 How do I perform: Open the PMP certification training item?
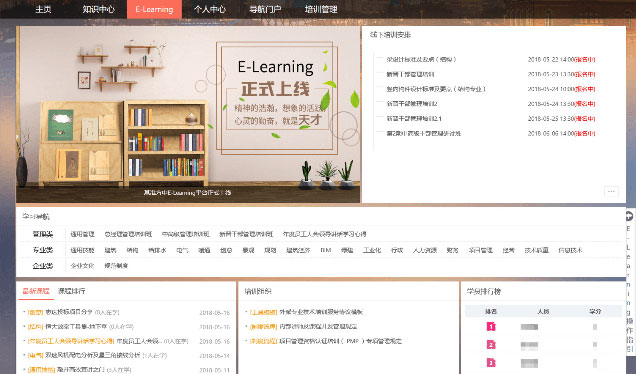tap(325, 341)
